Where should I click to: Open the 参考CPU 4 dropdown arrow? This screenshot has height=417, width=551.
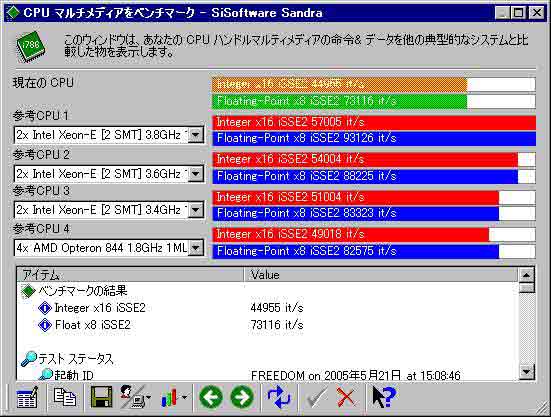(x=196, y=248)
